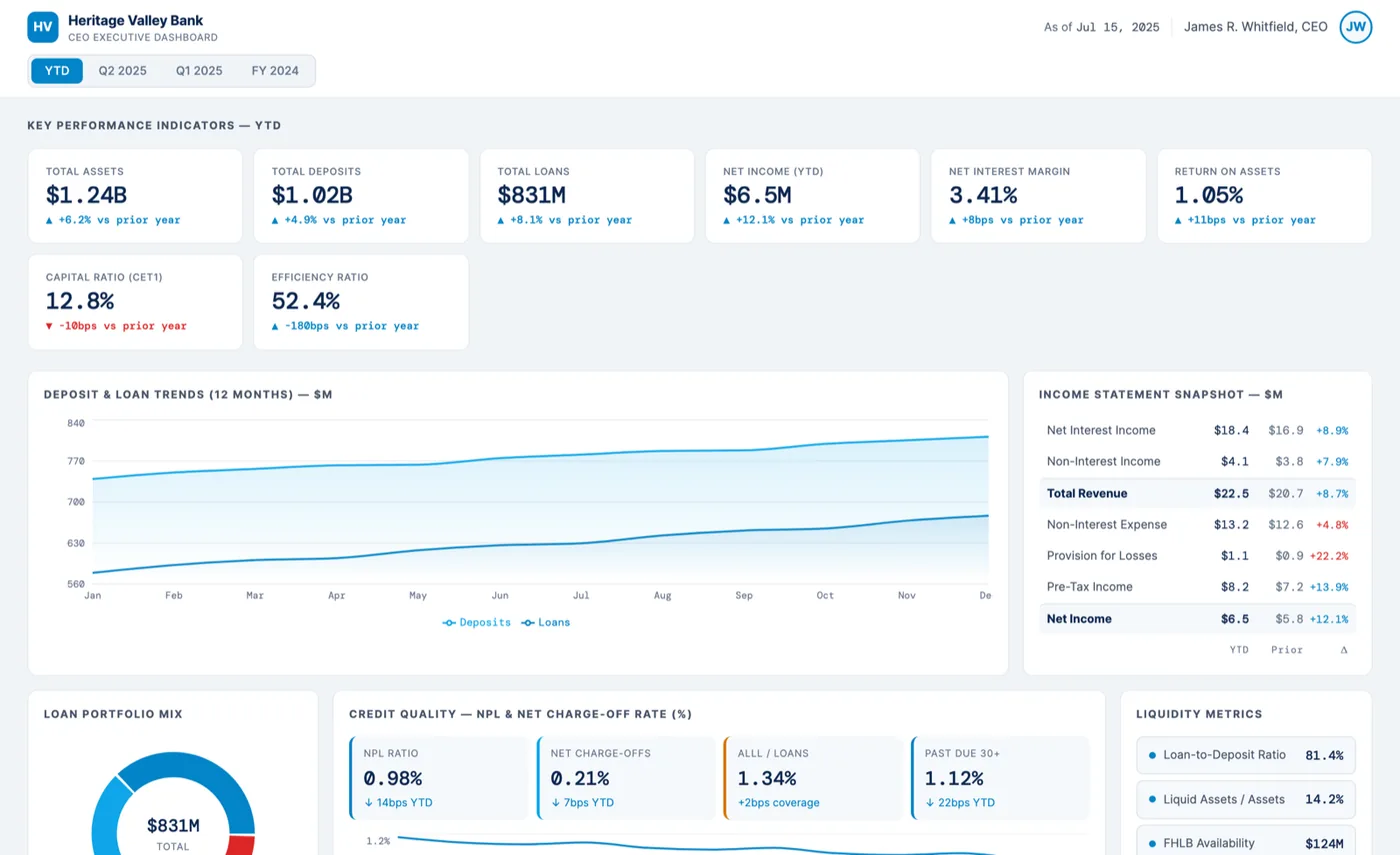Switch to the Q2 2025 tab
Viewport: 1400px width, 855px height.
pos(123,71)
